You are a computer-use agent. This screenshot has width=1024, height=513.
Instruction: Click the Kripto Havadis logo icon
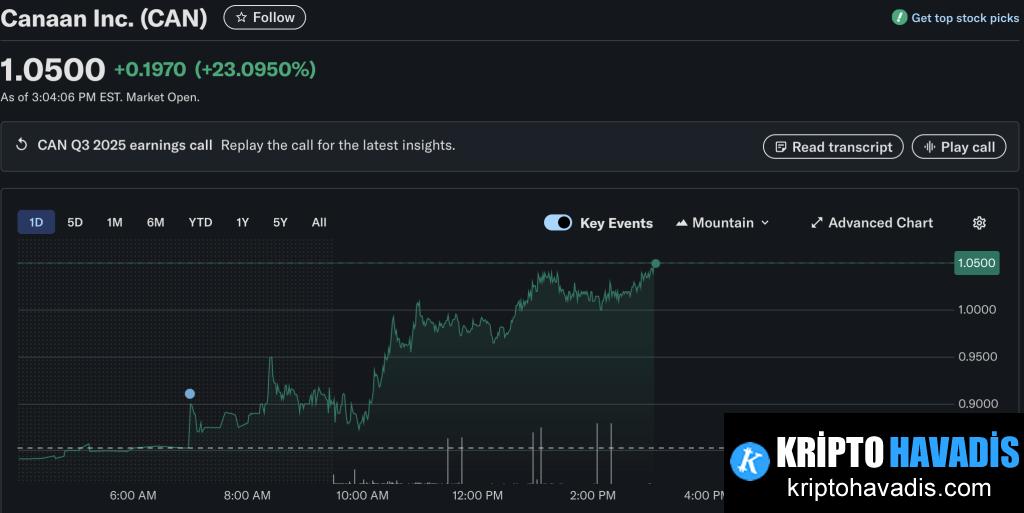point(750,461)
